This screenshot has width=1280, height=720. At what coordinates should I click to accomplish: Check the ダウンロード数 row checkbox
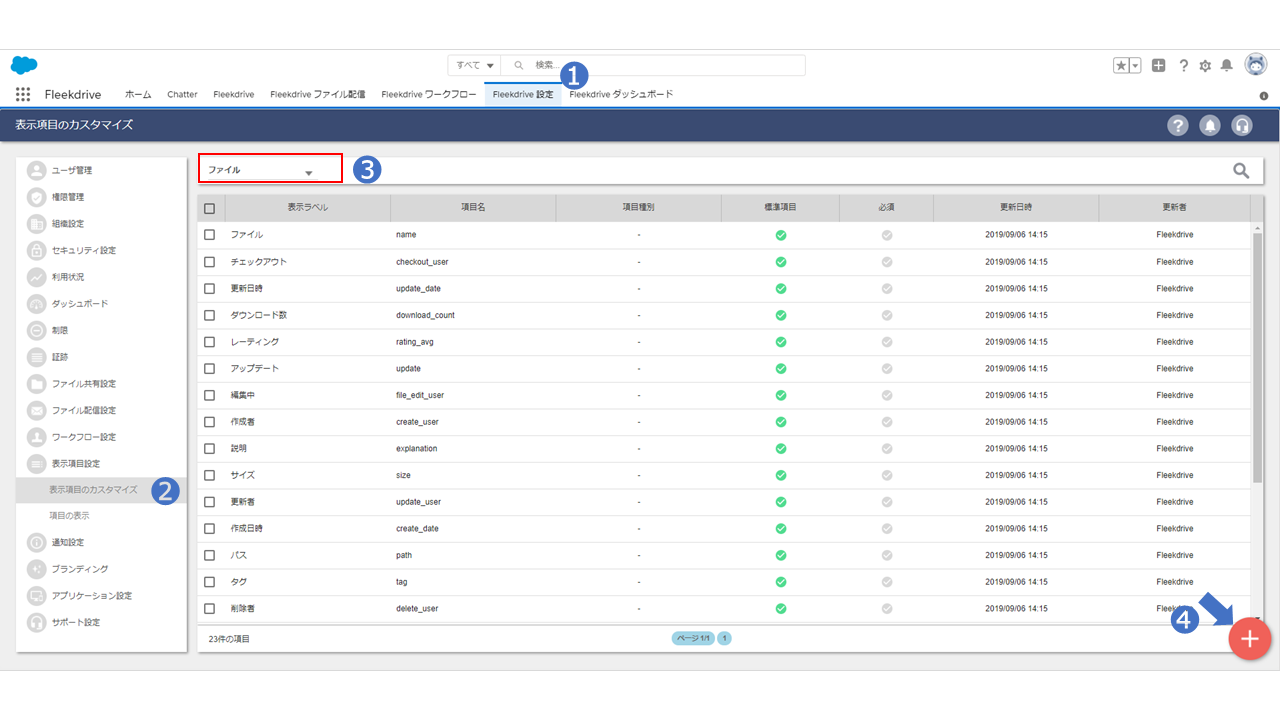click(209, 315)
